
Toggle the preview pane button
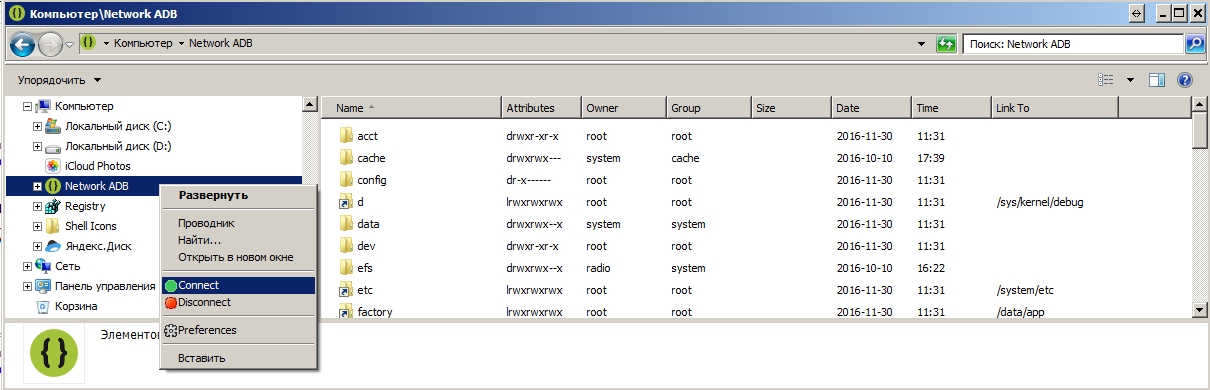pyautogui.click(x=1157, y=80)
